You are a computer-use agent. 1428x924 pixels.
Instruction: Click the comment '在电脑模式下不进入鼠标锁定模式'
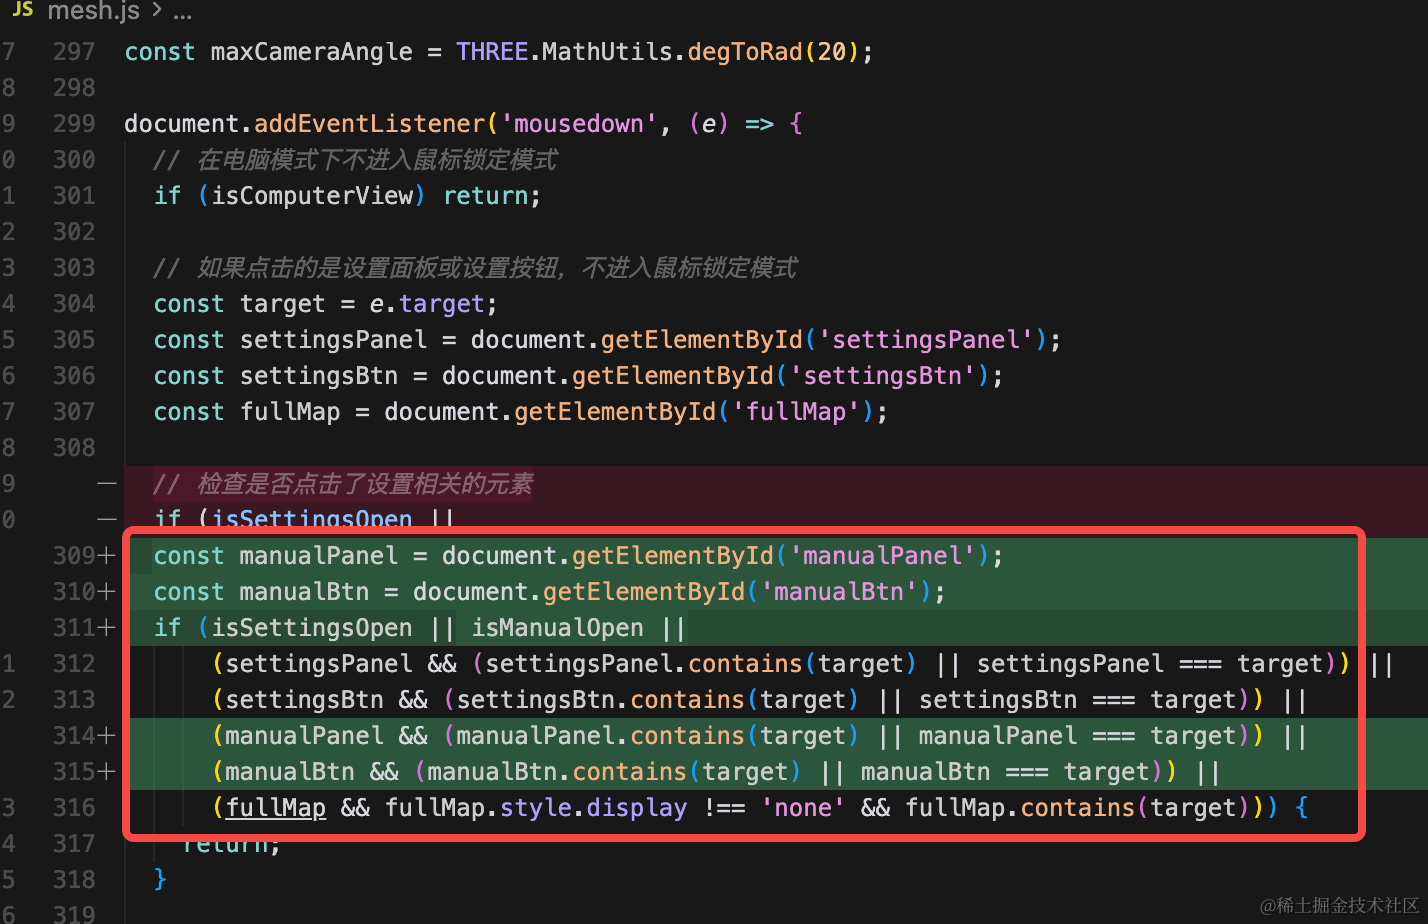(355, 160)
